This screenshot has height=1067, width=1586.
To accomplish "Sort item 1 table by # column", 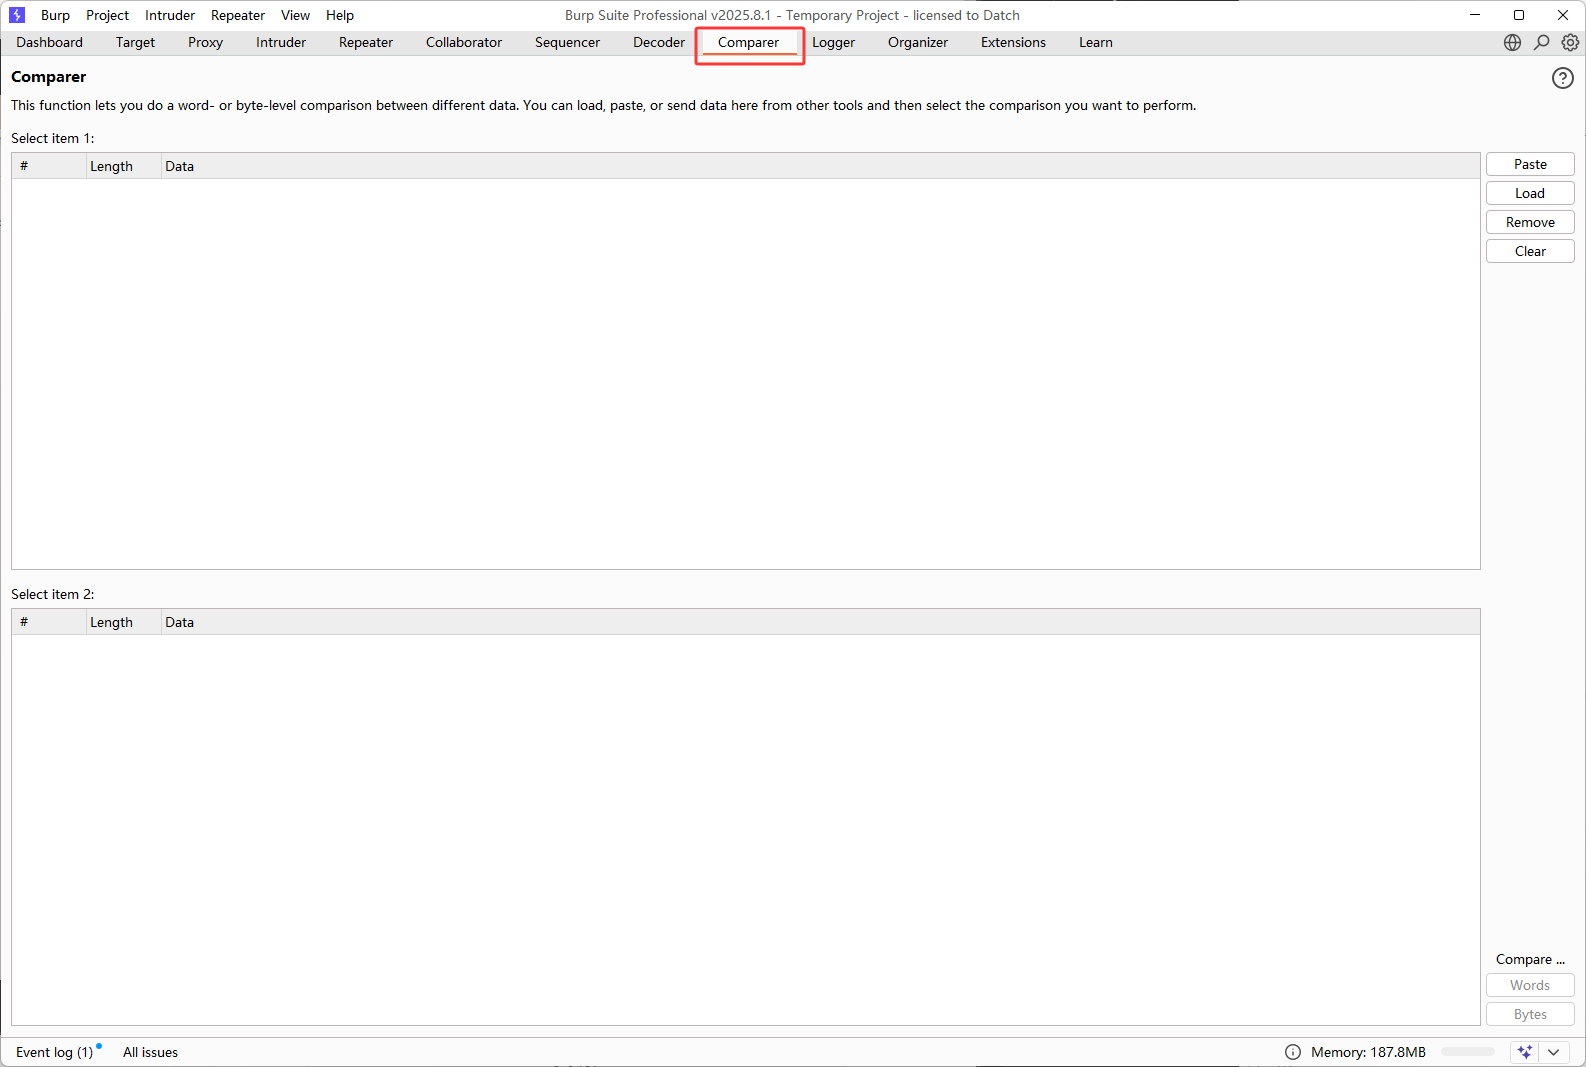I will click(x=49, y=166).
